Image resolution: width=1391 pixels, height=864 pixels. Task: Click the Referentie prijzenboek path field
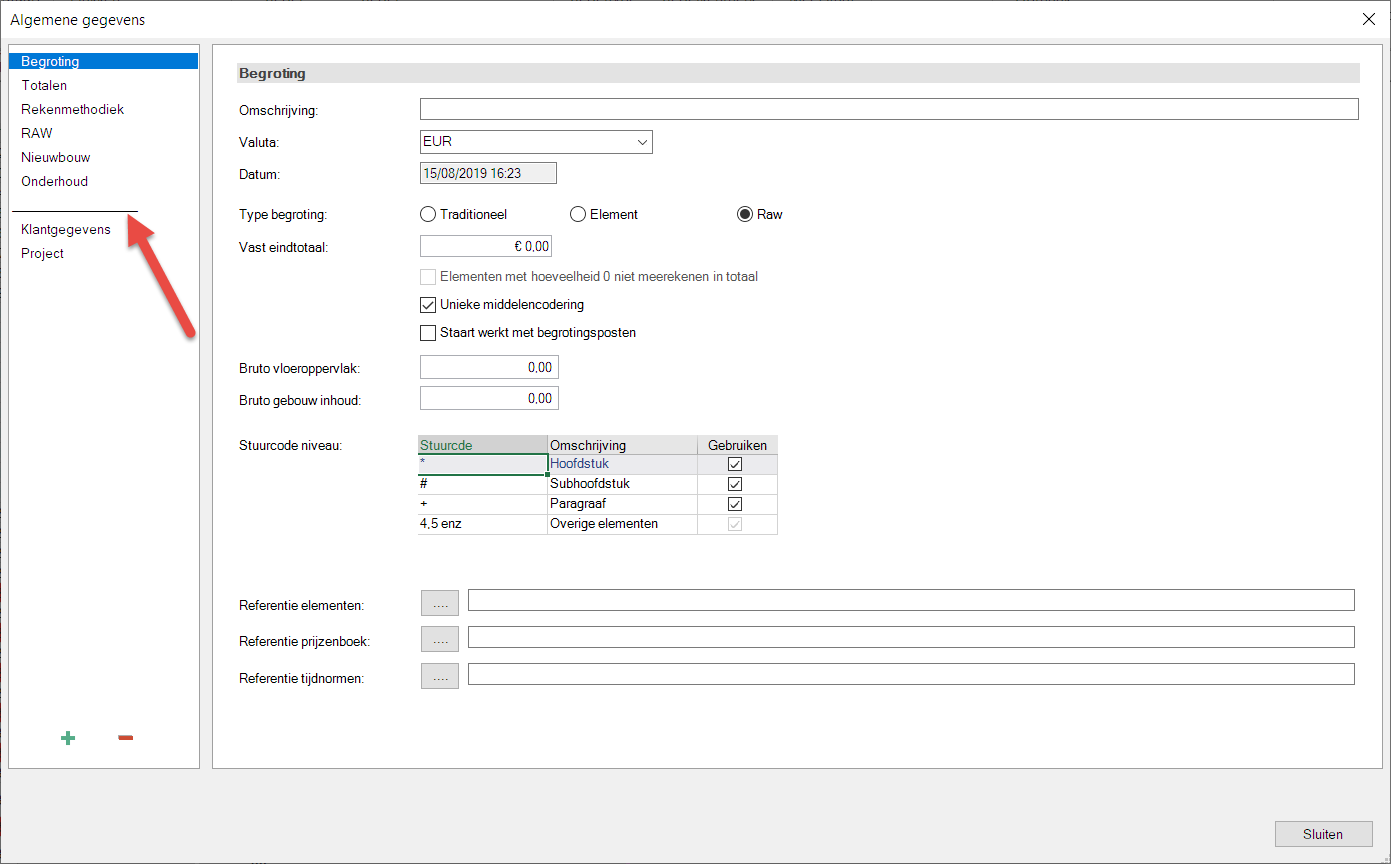[x=911, y=637]
